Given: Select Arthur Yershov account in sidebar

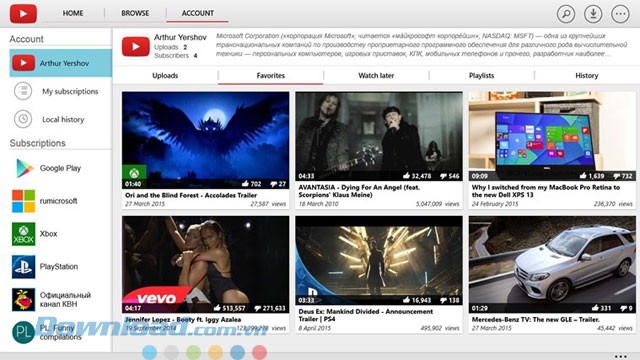Looking at the screenshot, I should (60, 63).
